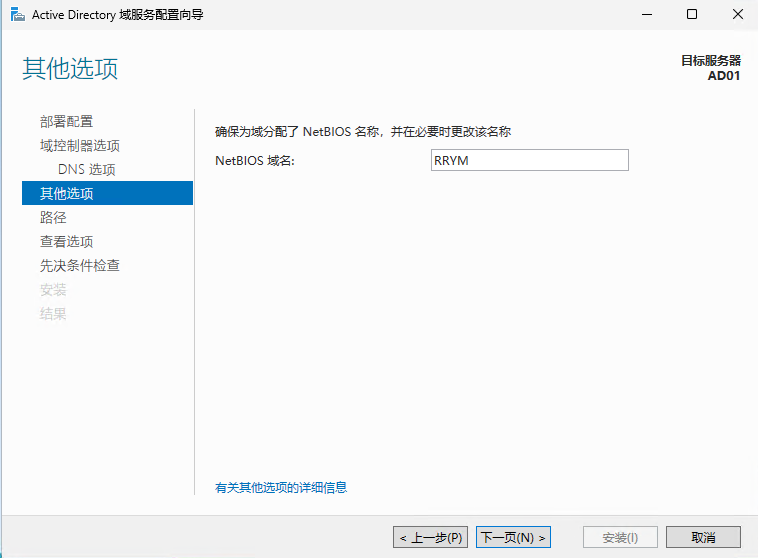Click the greyed-out 安装 sidebar item
The image size is (758, 558).
click(x=53, y=290)
